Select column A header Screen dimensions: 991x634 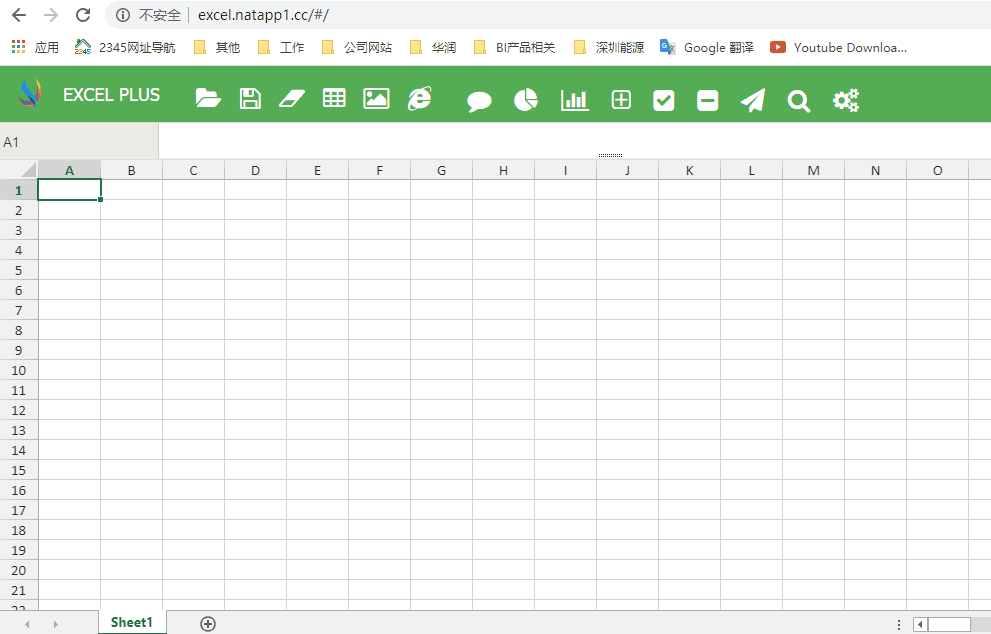pyautogui.click(x=70, y=170)
